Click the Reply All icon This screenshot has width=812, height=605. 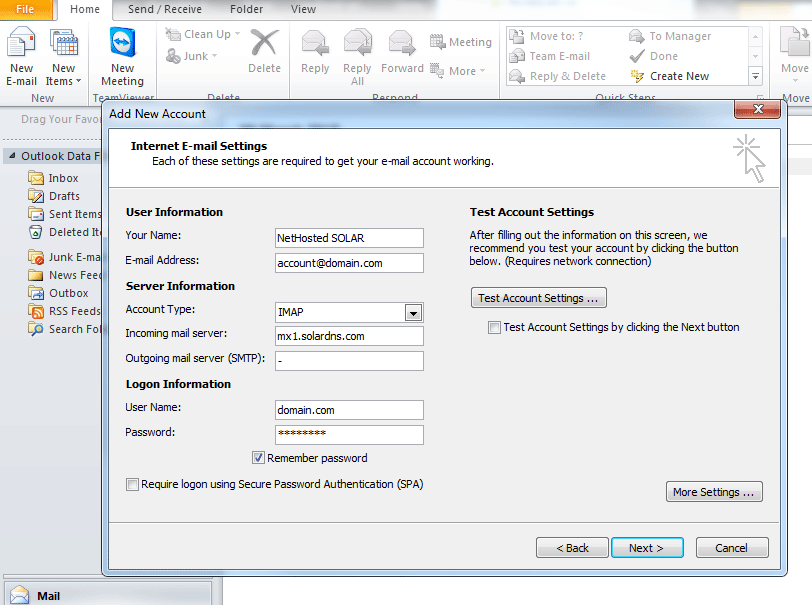[357, 42]
